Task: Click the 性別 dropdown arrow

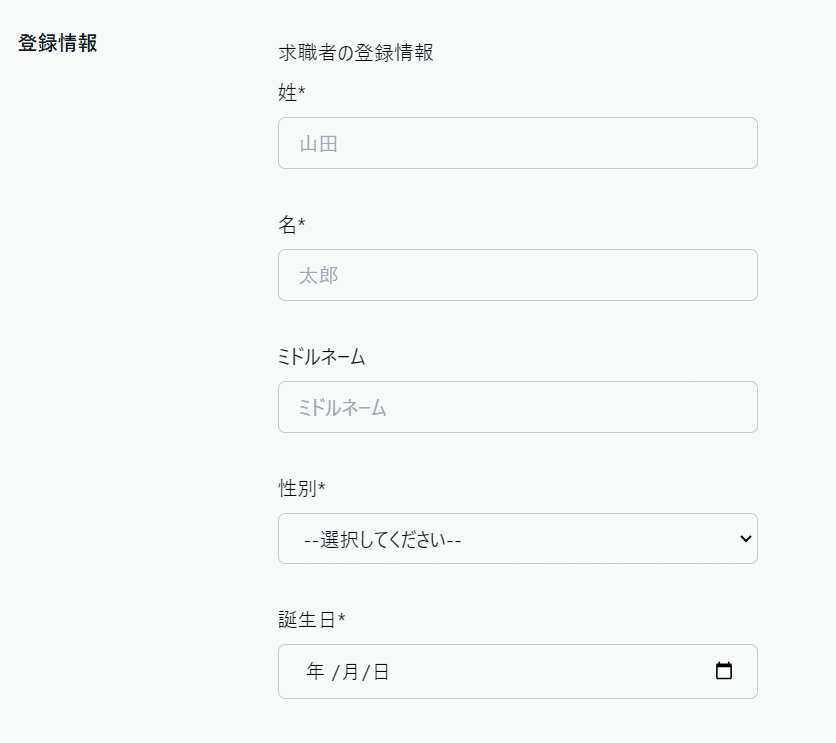Action: pos(744,538)
